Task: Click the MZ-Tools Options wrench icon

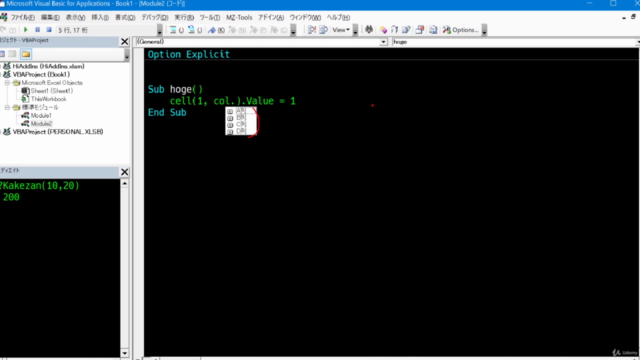Action: click(460, 30)
